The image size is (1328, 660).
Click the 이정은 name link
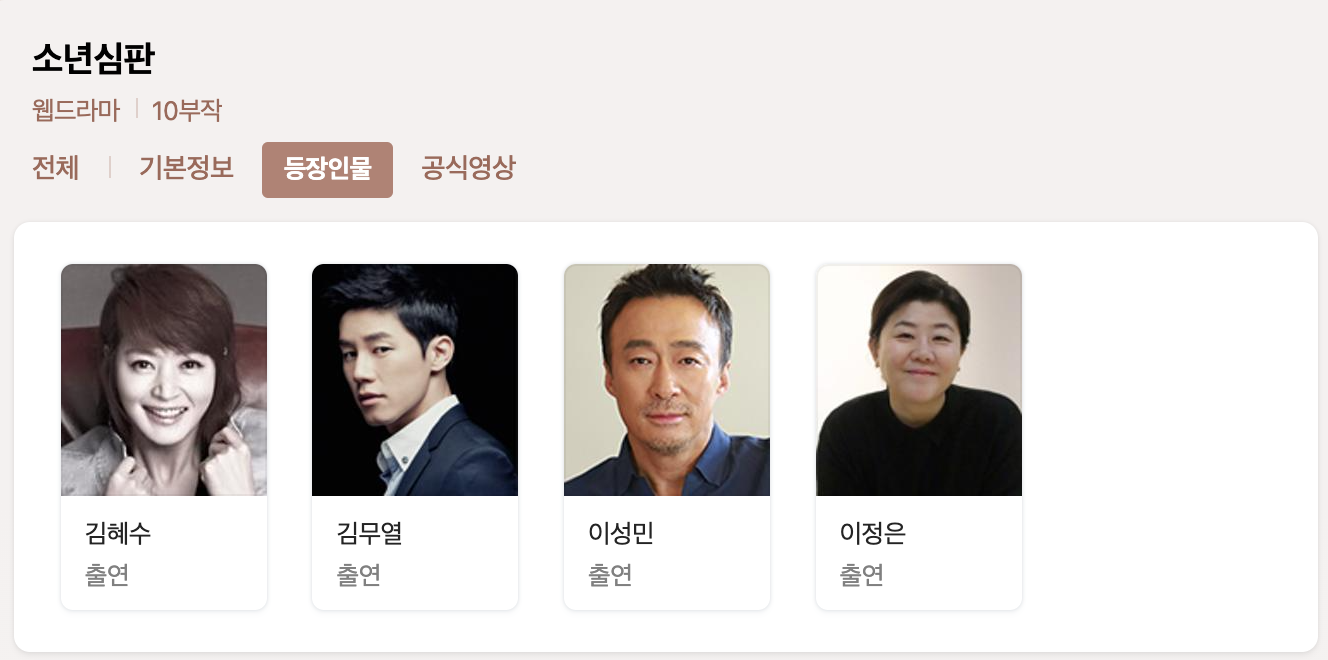pyautogui.click(x=873, y=533)
